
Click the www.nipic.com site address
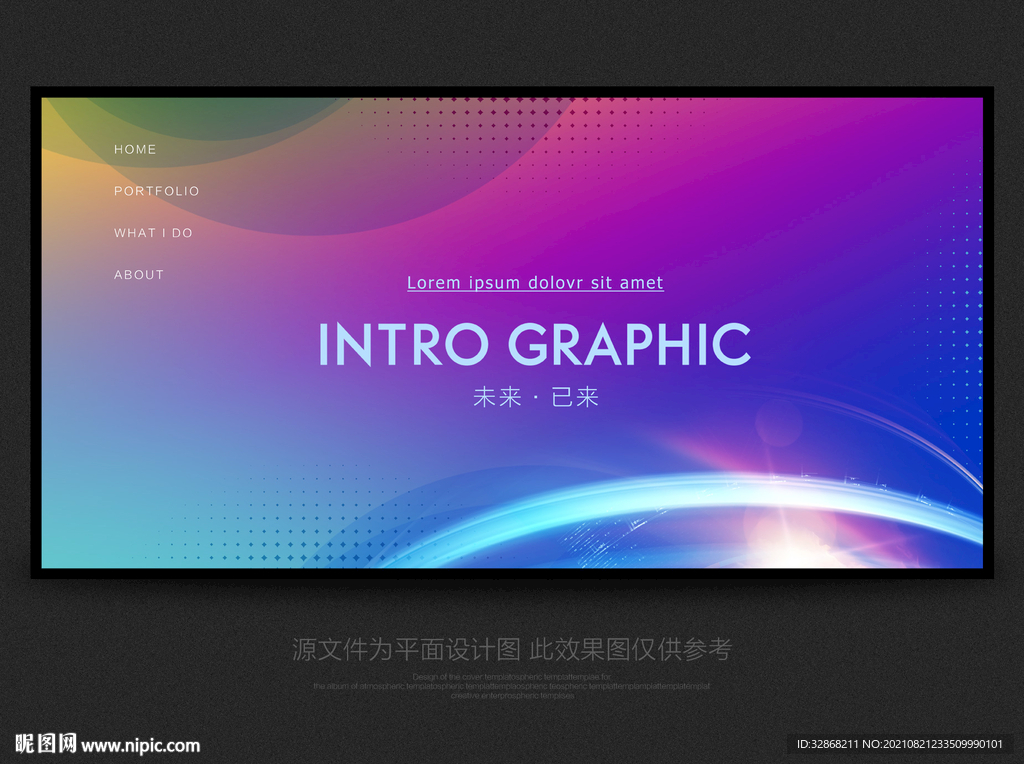[141, 746]
